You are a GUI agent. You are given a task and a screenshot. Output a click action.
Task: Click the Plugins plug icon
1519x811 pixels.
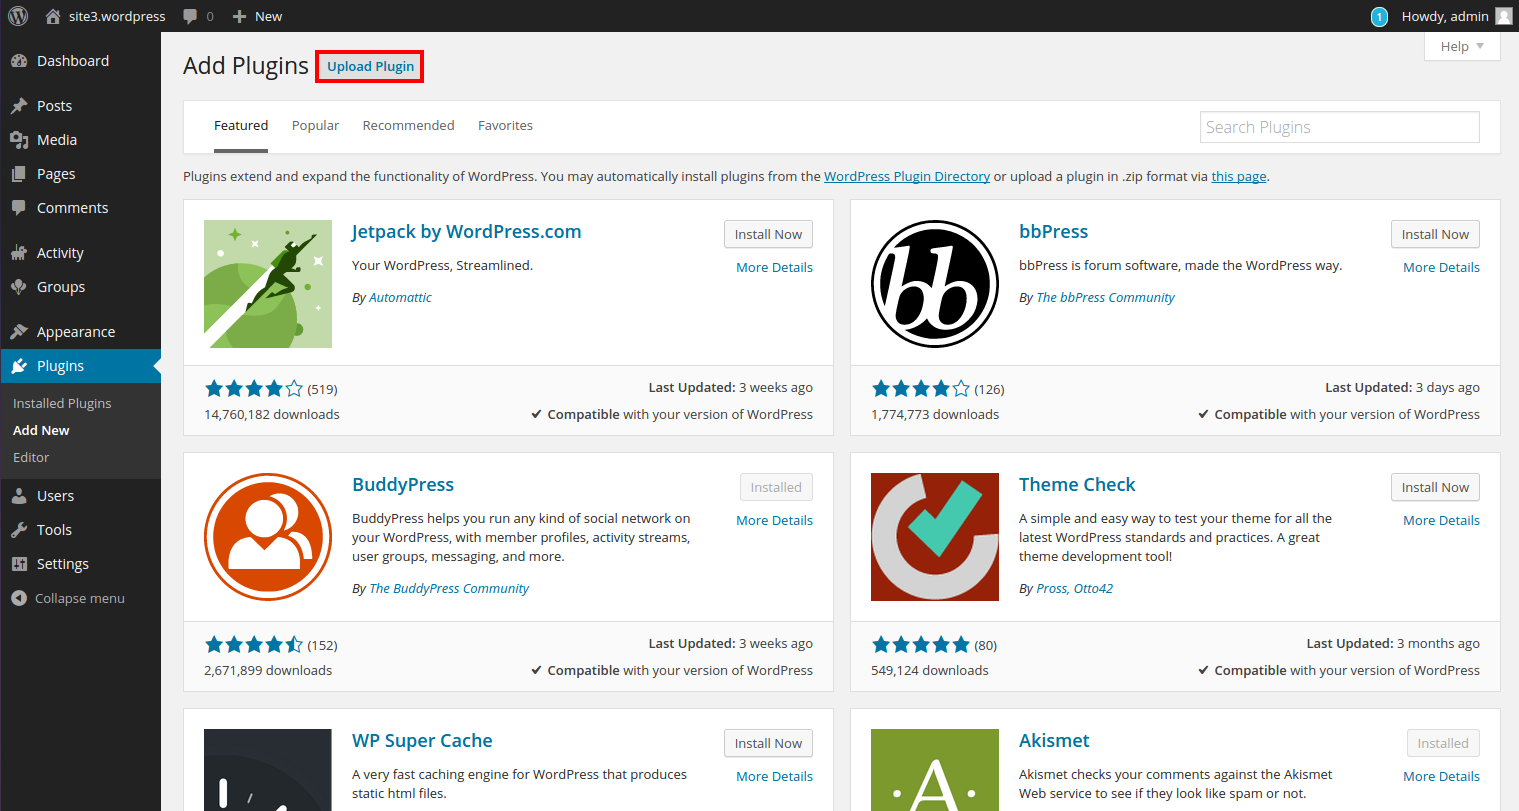pyautogui.click(x=19, y=366)
